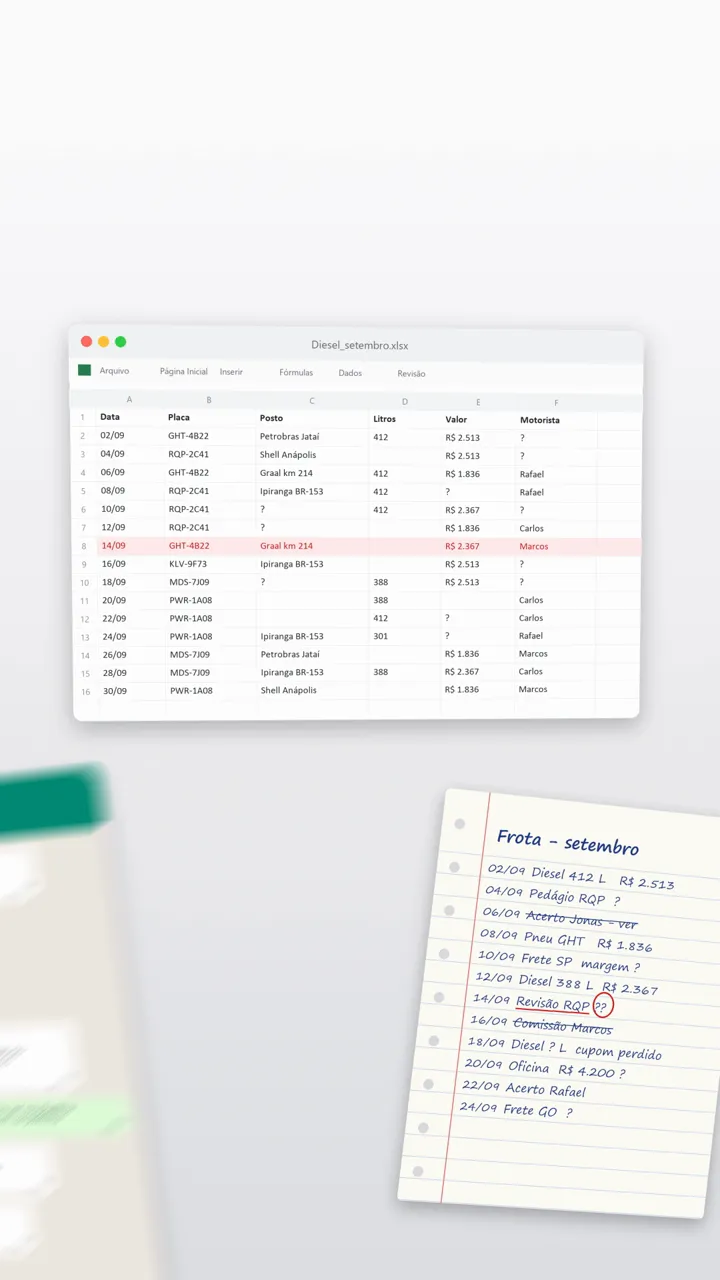This screenshot has height=1280, width=720.
Task: Select column B header
Action: point(209,400)
